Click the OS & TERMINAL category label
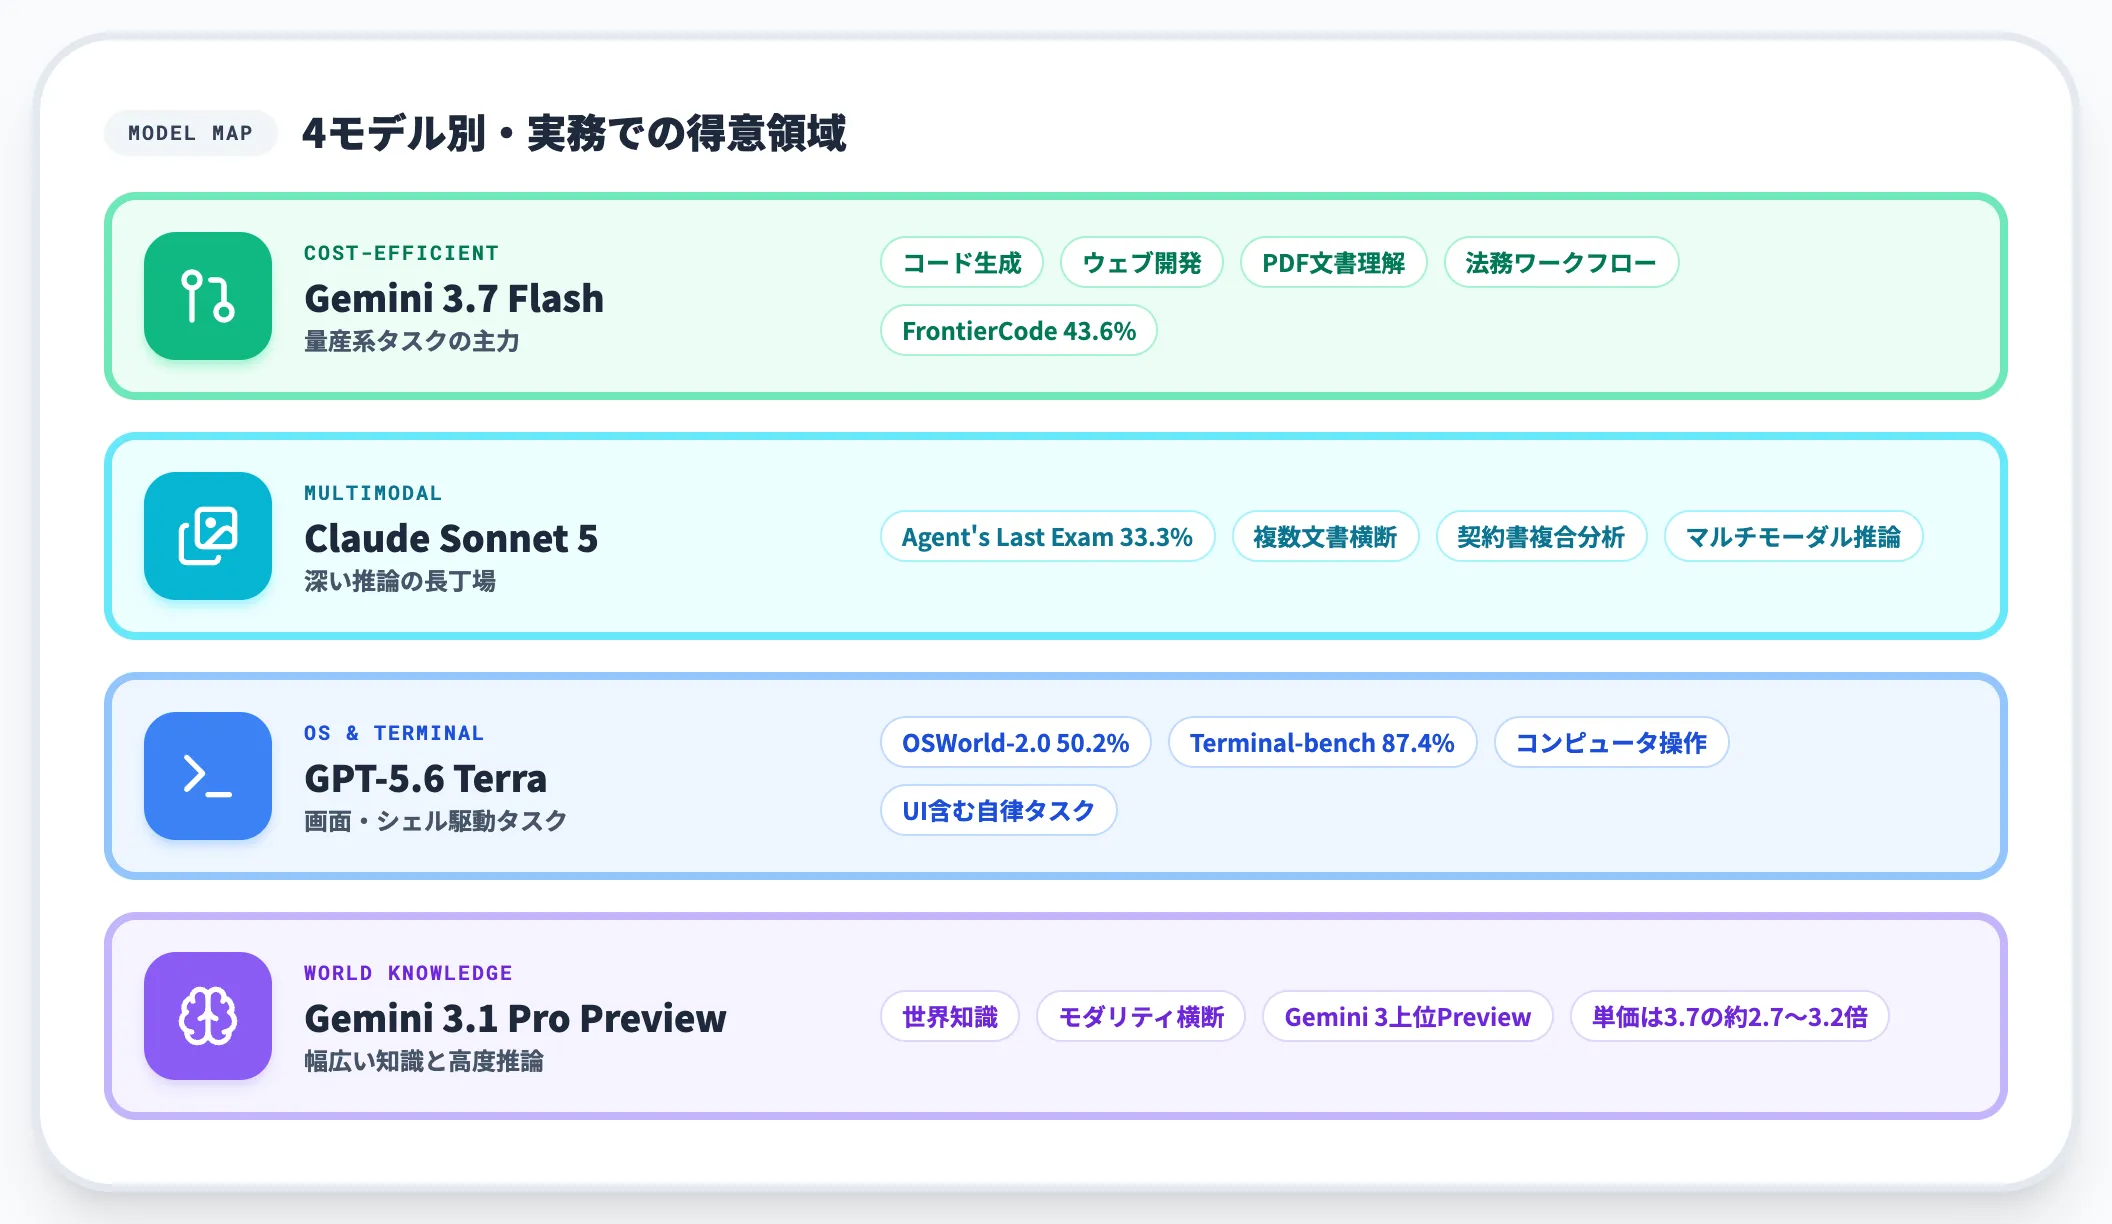The image size is (2112, 1224). click(x=394, y=733)
